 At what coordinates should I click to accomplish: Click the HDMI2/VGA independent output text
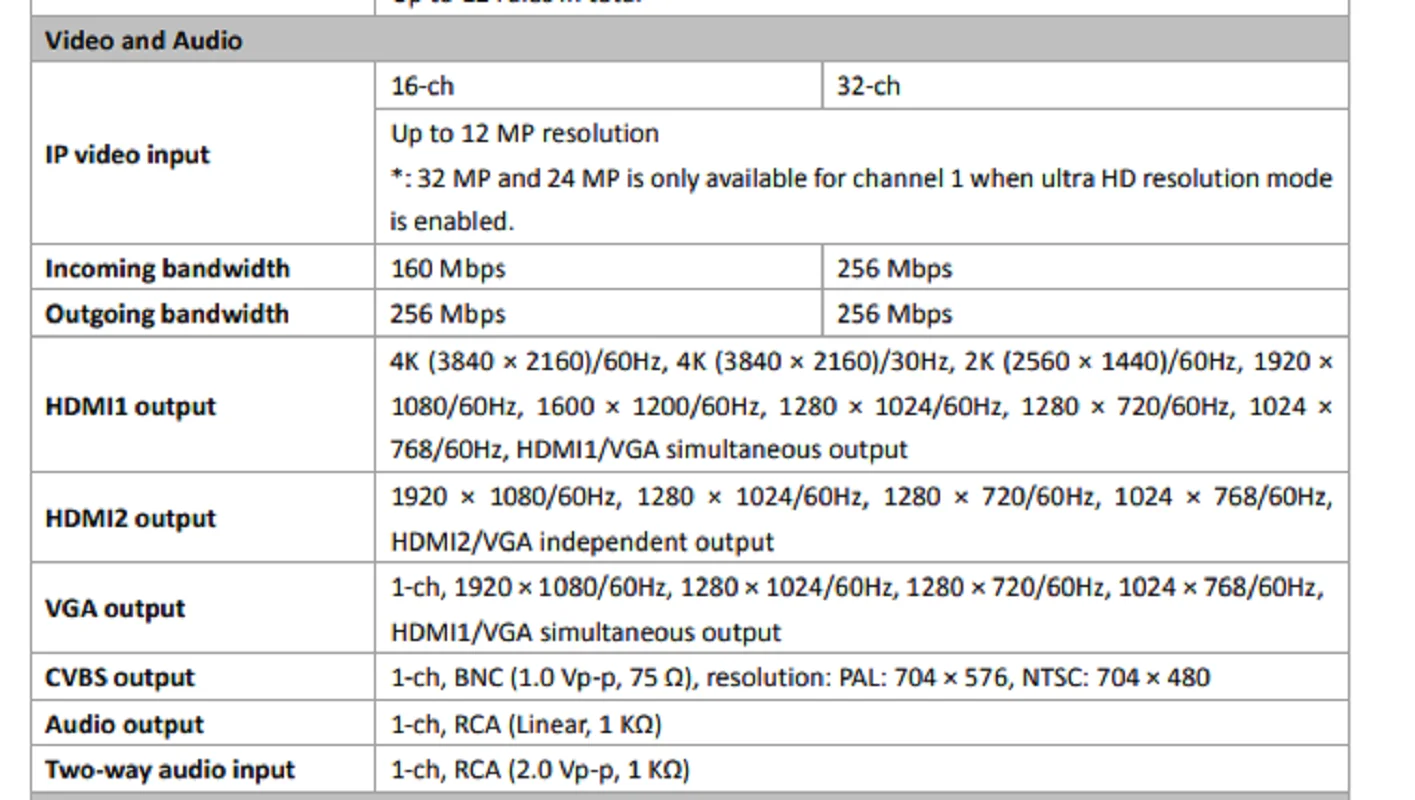tap(582, 542)
